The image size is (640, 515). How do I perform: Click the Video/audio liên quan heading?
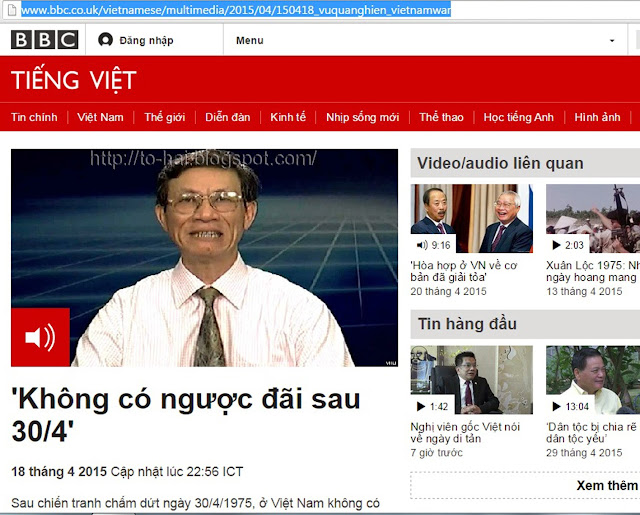[x=500, y=163]
